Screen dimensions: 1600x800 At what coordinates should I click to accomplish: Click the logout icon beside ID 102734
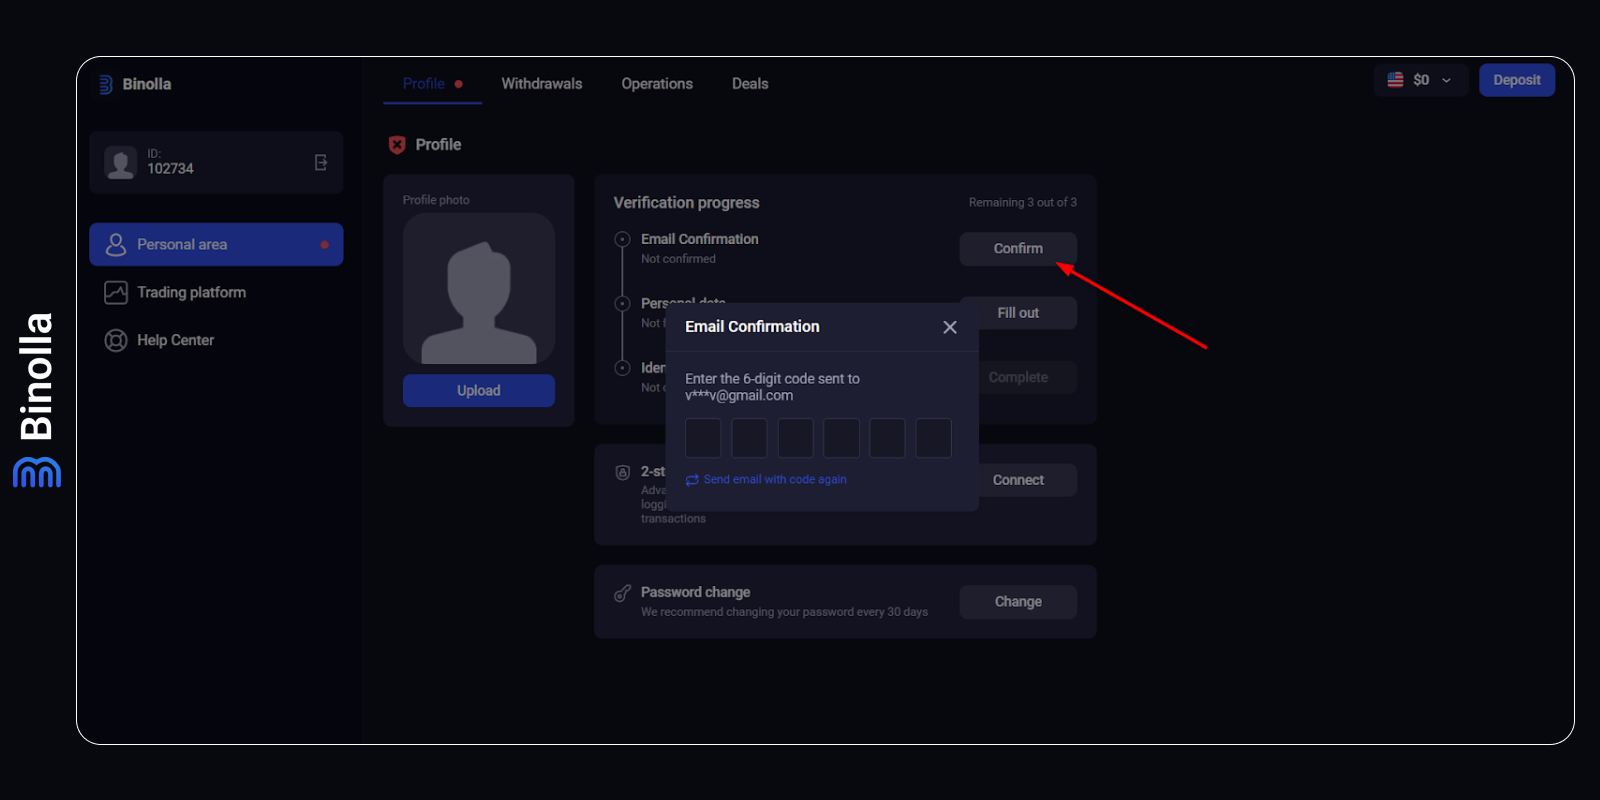pos(321,162)
